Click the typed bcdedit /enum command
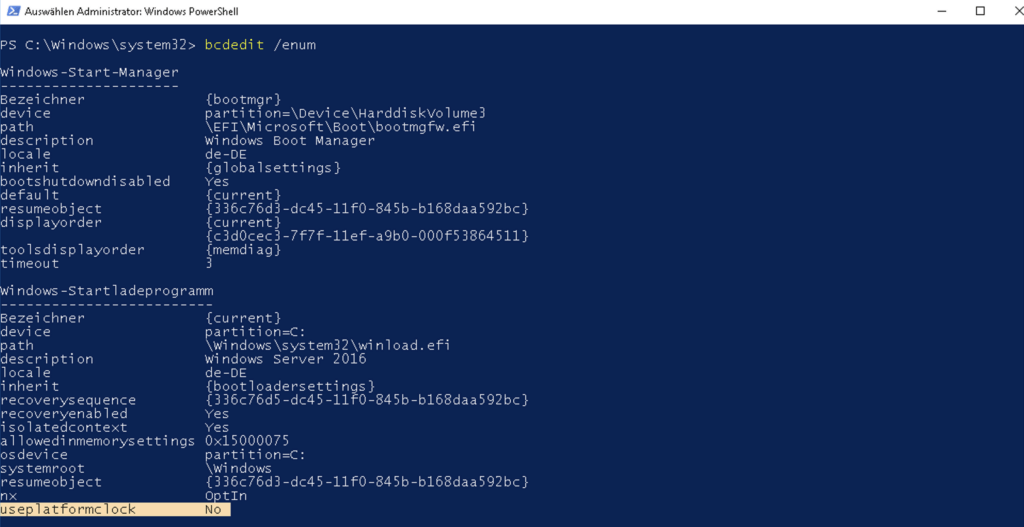Viewport: 1024px width, 527px height. 261,45
